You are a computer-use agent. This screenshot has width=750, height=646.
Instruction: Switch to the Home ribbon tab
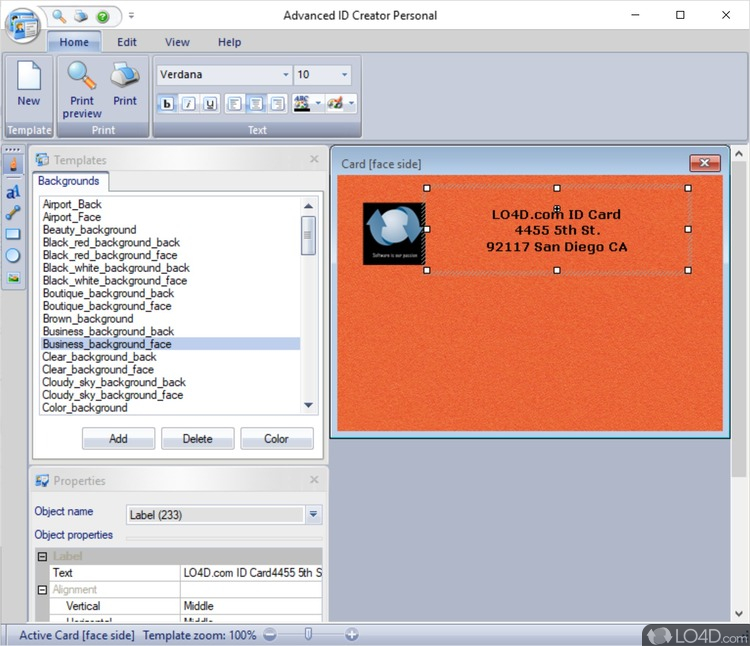(74, 42)
